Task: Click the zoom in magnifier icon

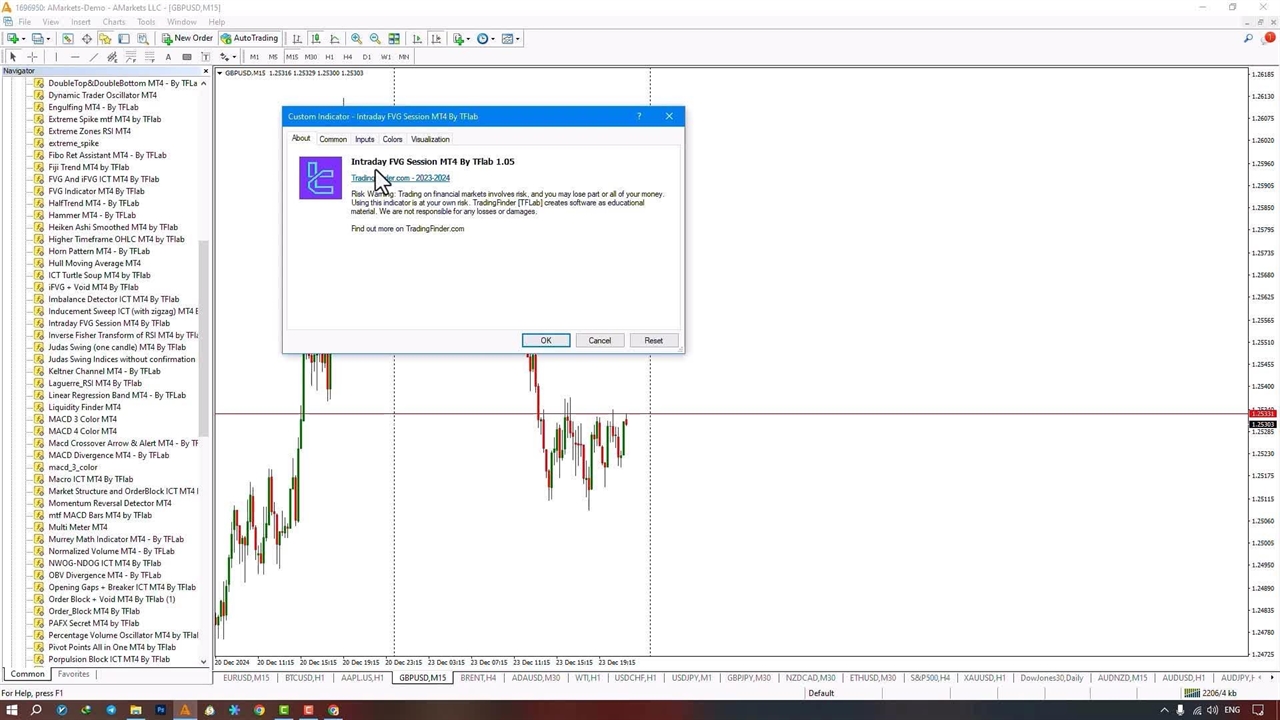Action: (x=356, y=39)
